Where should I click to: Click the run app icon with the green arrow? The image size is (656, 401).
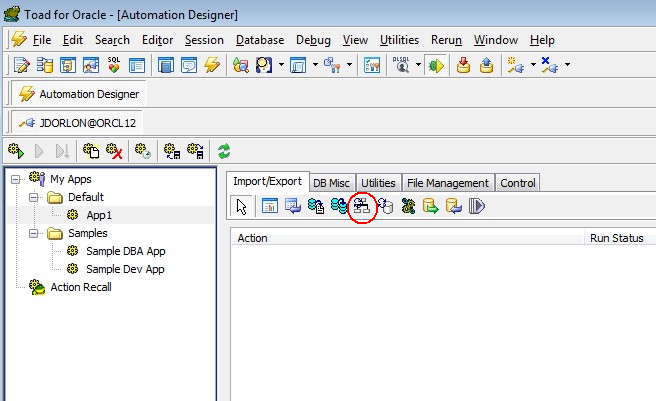coord(15,151)
